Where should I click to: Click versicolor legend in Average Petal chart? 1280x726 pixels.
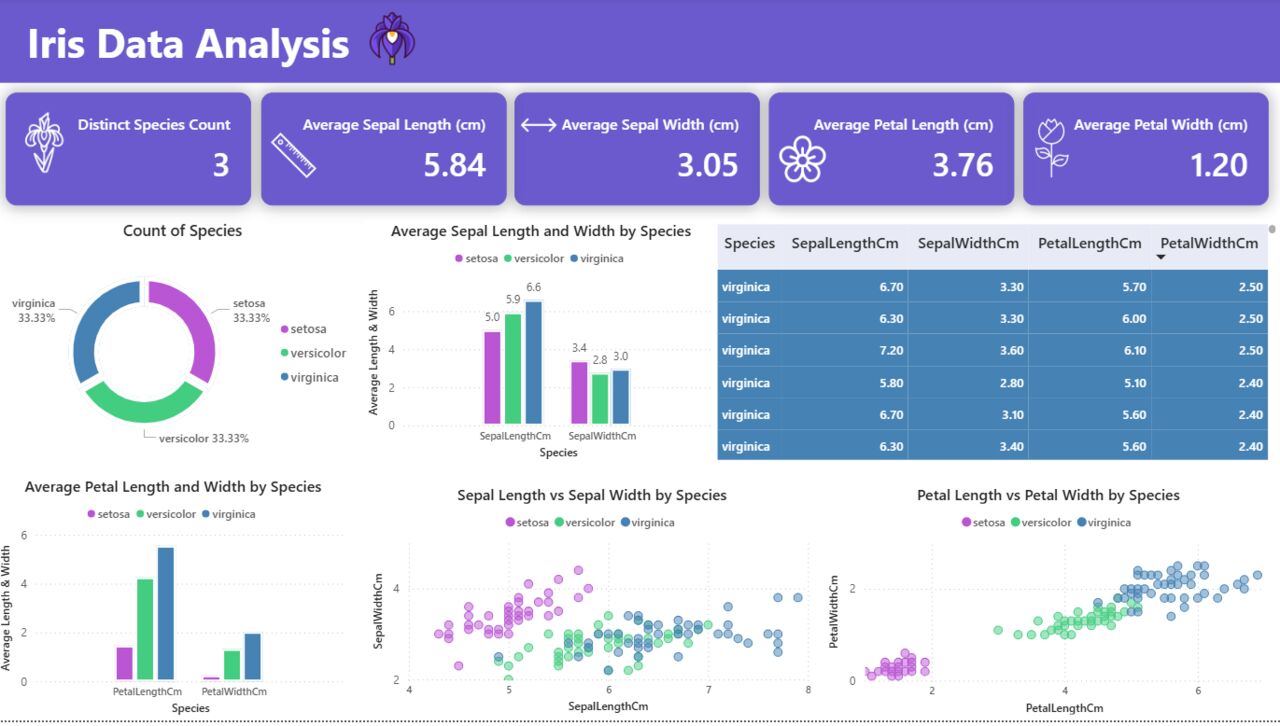click(x=166, y=514)
